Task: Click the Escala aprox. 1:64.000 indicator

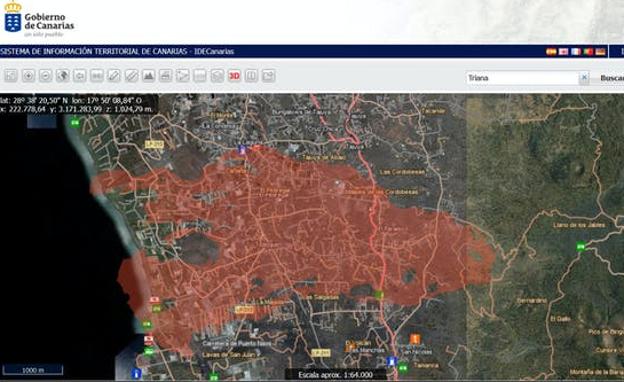Action: 335,374
